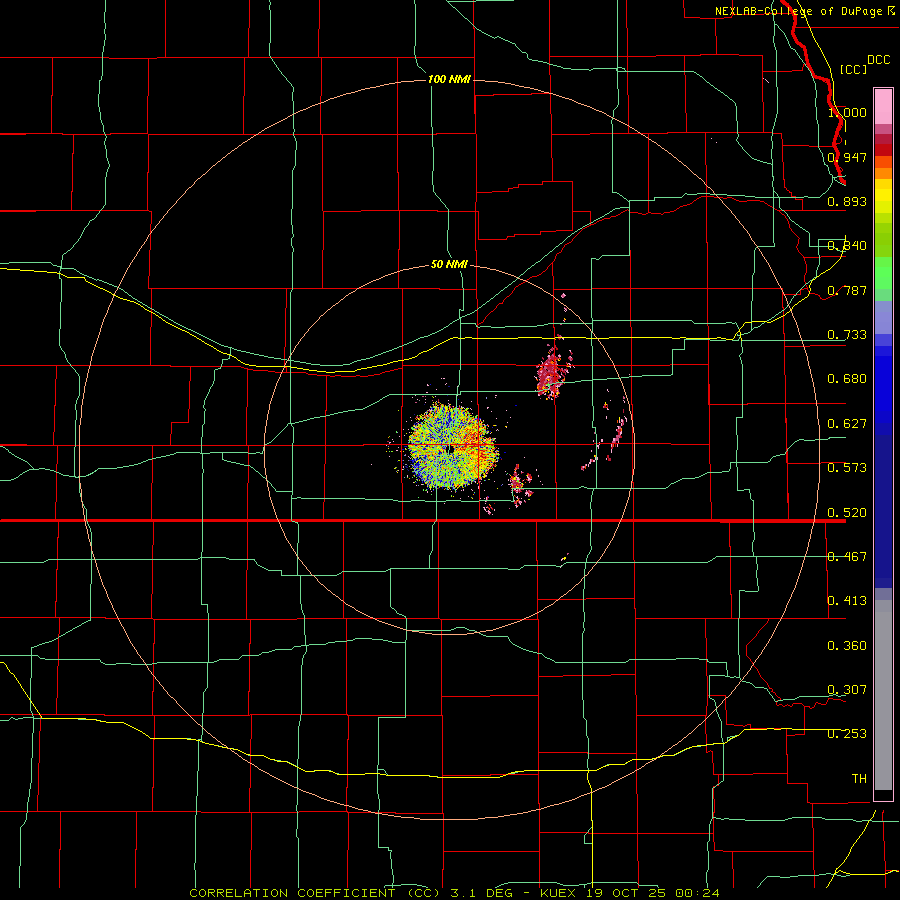Click the 'KUEX' radar station identifier
Image resolution: width=900 pixels, height=900 pixels.
[560, 893]
